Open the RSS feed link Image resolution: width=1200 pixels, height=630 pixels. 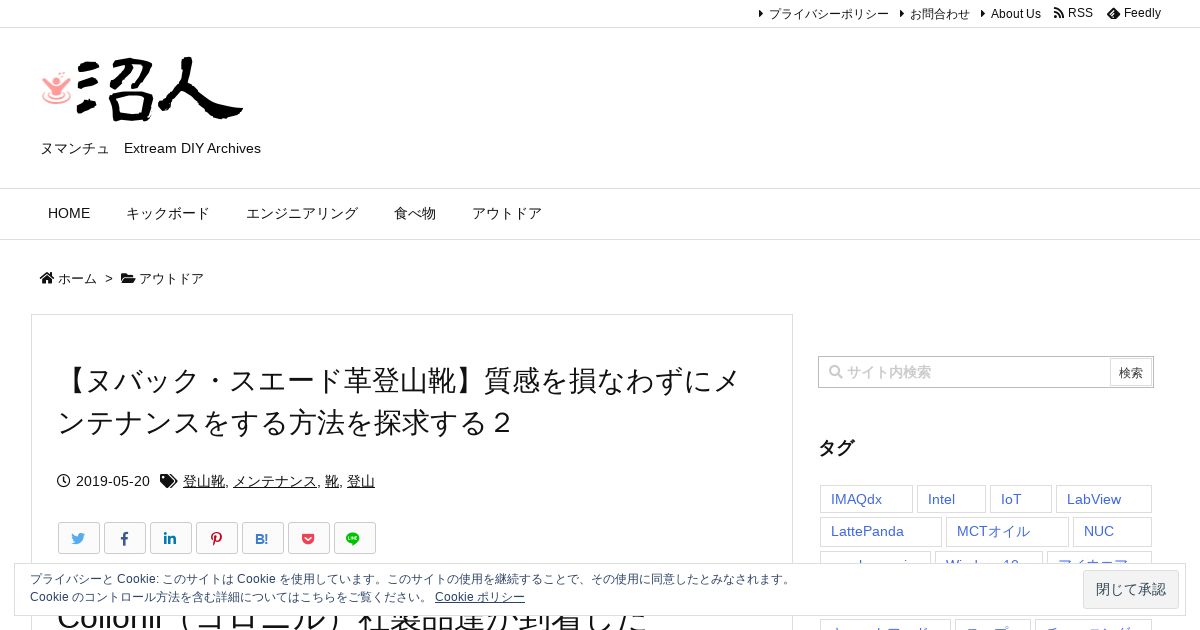pos(1073,13)
